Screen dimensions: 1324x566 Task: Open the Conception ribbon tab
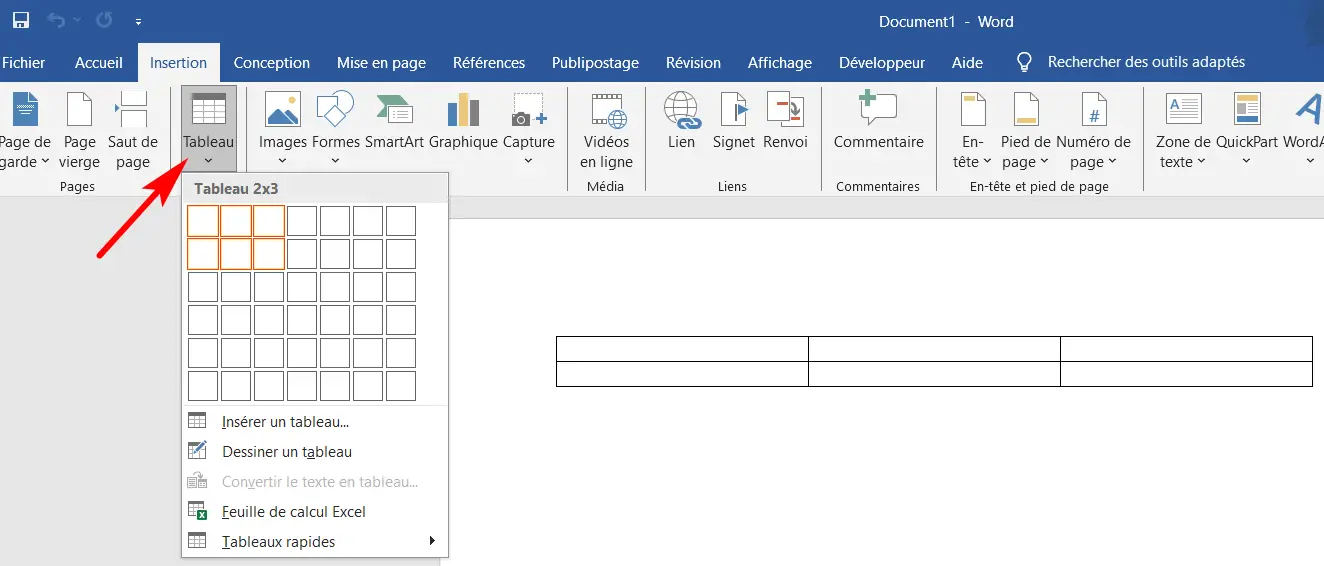coord(272,62)
